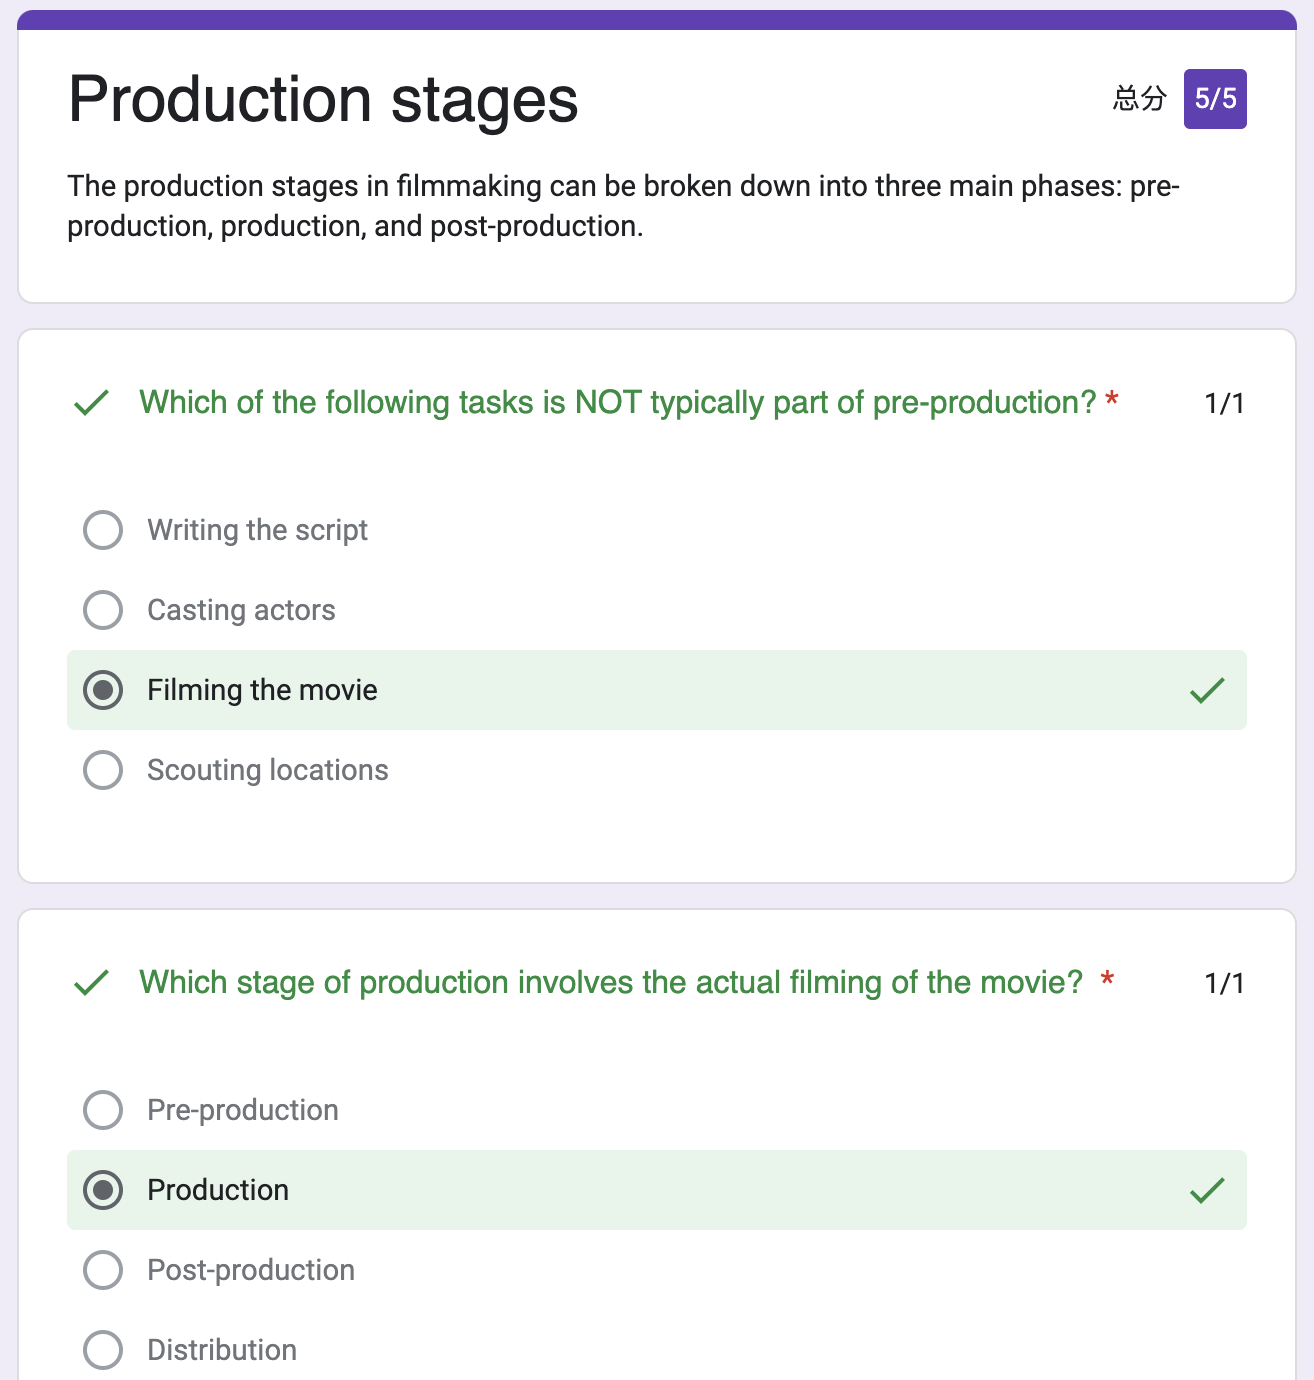Image resolution: width=1314 pixels, height=1380 pixels.
Task: Click the NOT typically part of pre-production question text
Action: point(618,402)
